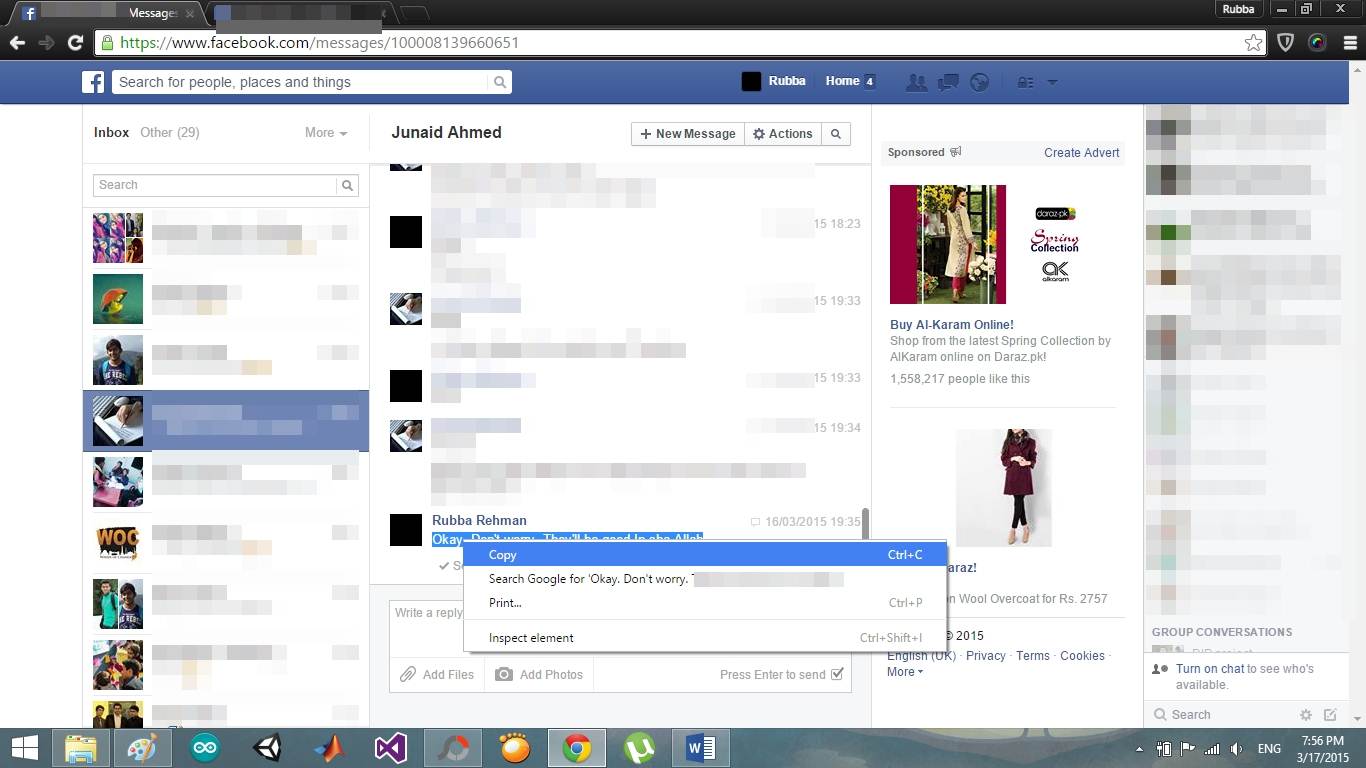Click the Al-Karam ad image
This screenshot has width=1366, height=768.
948,244
